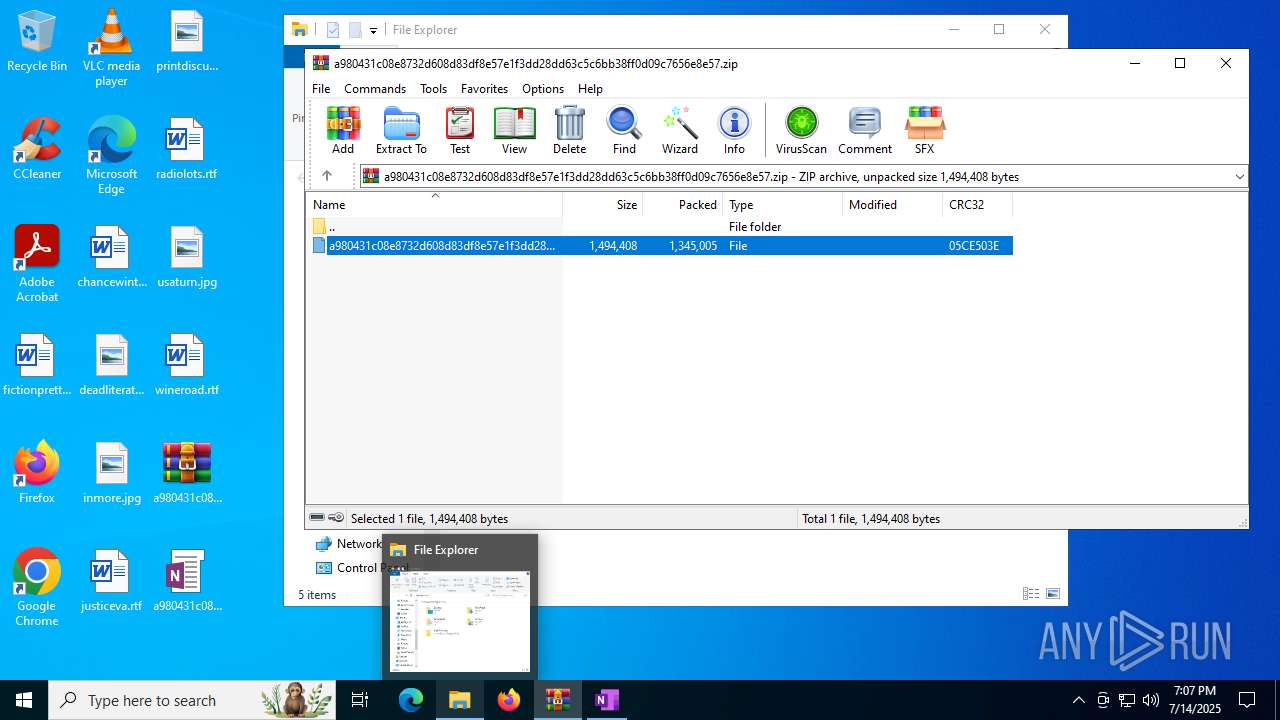Open the Commands menu

coord(375,89)
